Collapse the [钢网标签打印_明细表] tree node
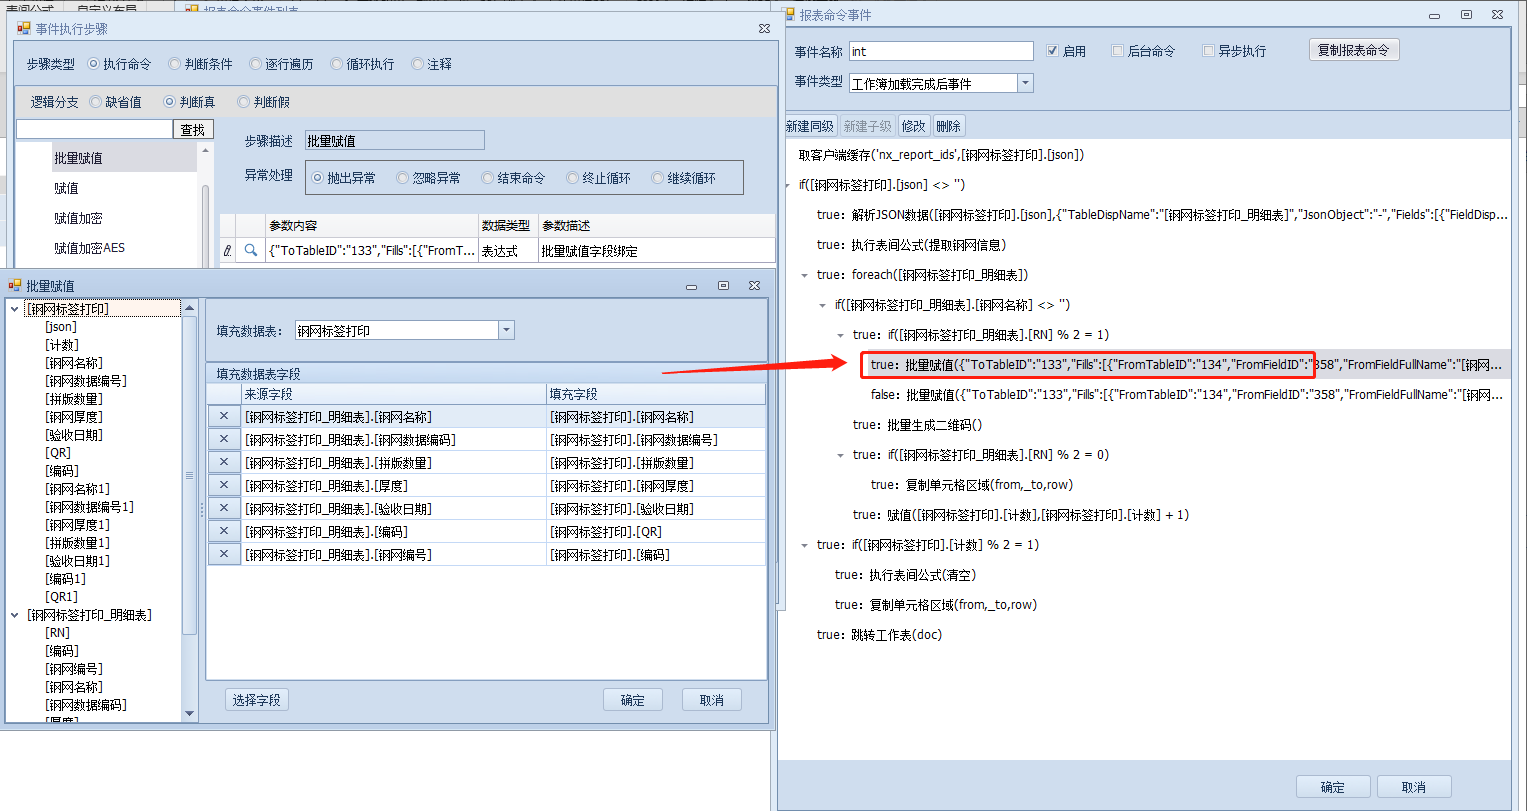Screen dimensions: 1527x811 click(15, 615)
